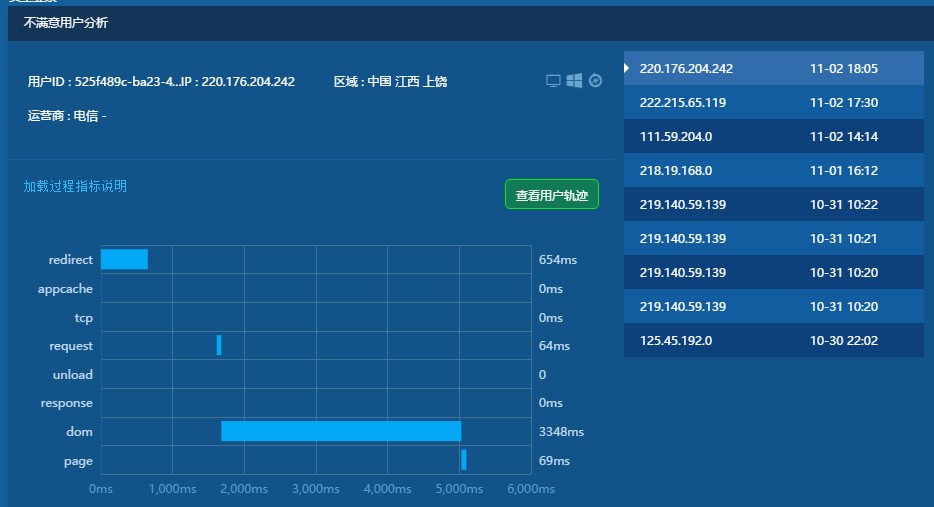Click the dom row label
The height and width of the screenshot is (507, 934).
[79, 431]
